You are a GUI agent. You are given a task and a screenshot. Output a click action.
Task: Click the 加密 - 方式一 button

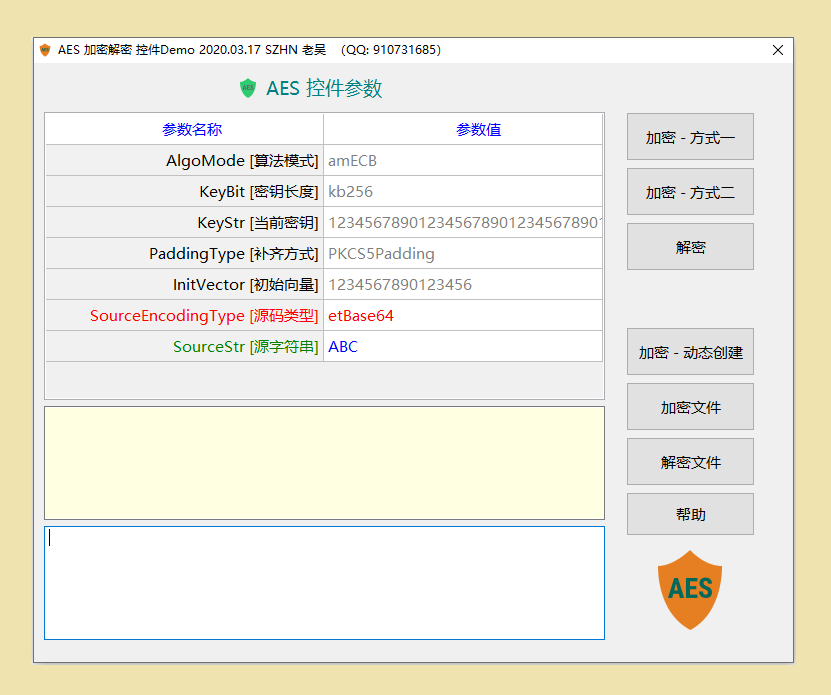pos(690,137)
